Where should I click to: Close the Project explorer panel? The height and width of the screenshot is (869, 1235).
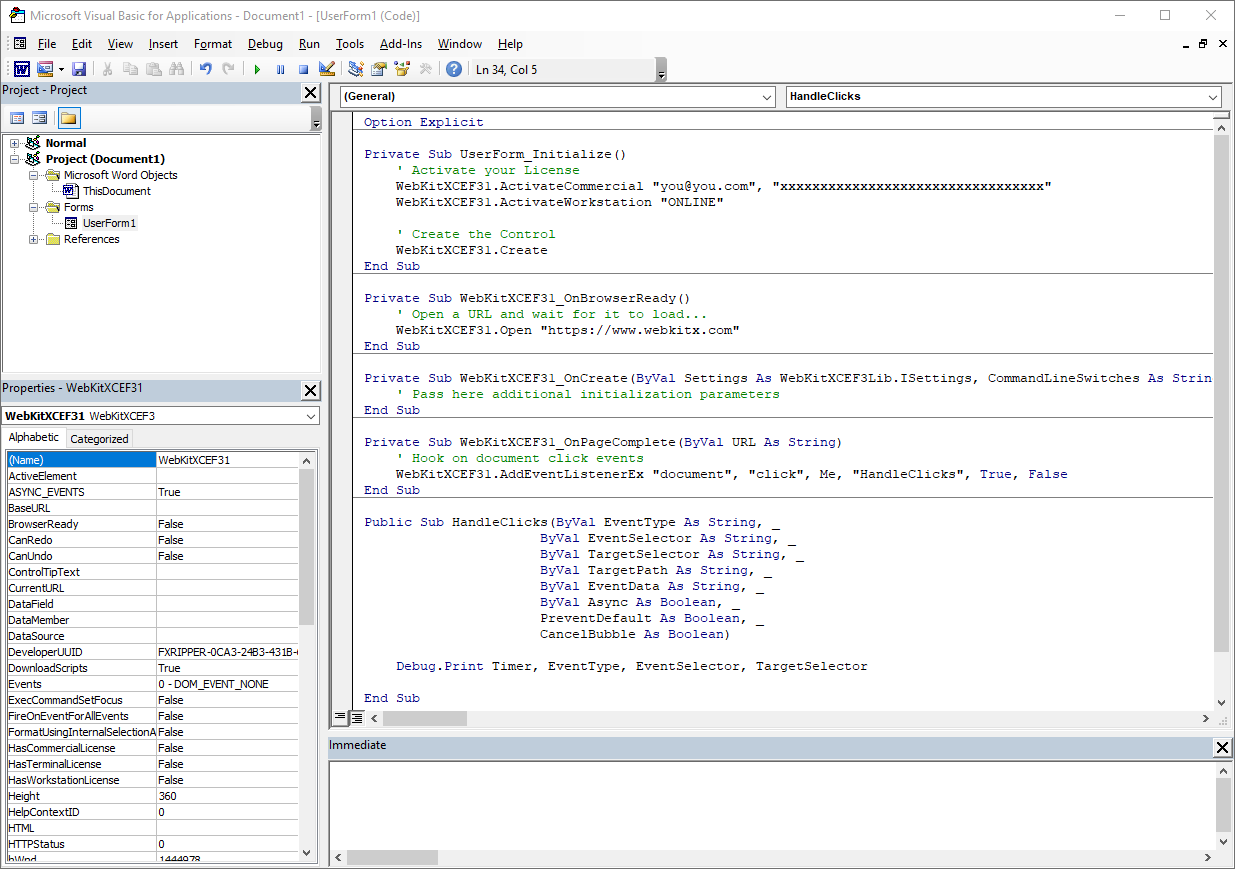310,92
